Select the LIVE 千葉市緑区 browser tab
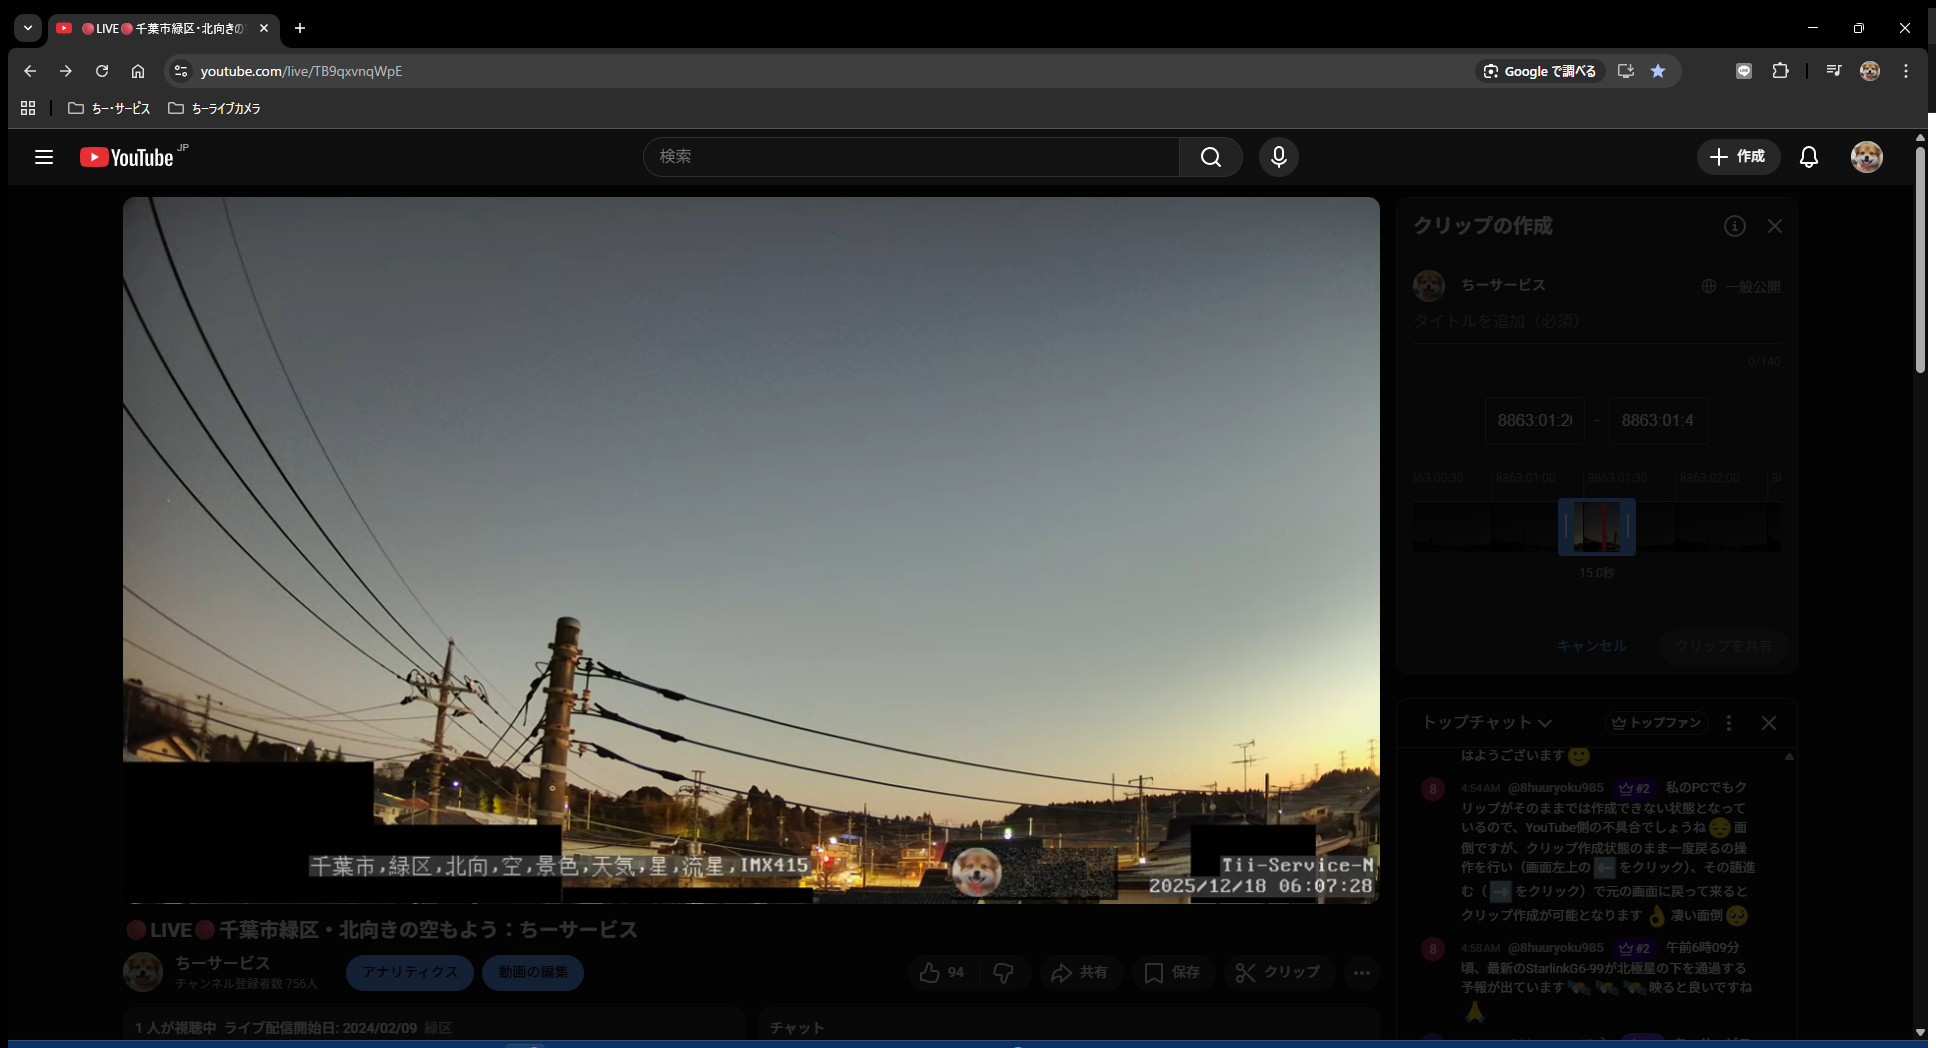This screenshot has width=1936, height=1048. tap(160, 28)
